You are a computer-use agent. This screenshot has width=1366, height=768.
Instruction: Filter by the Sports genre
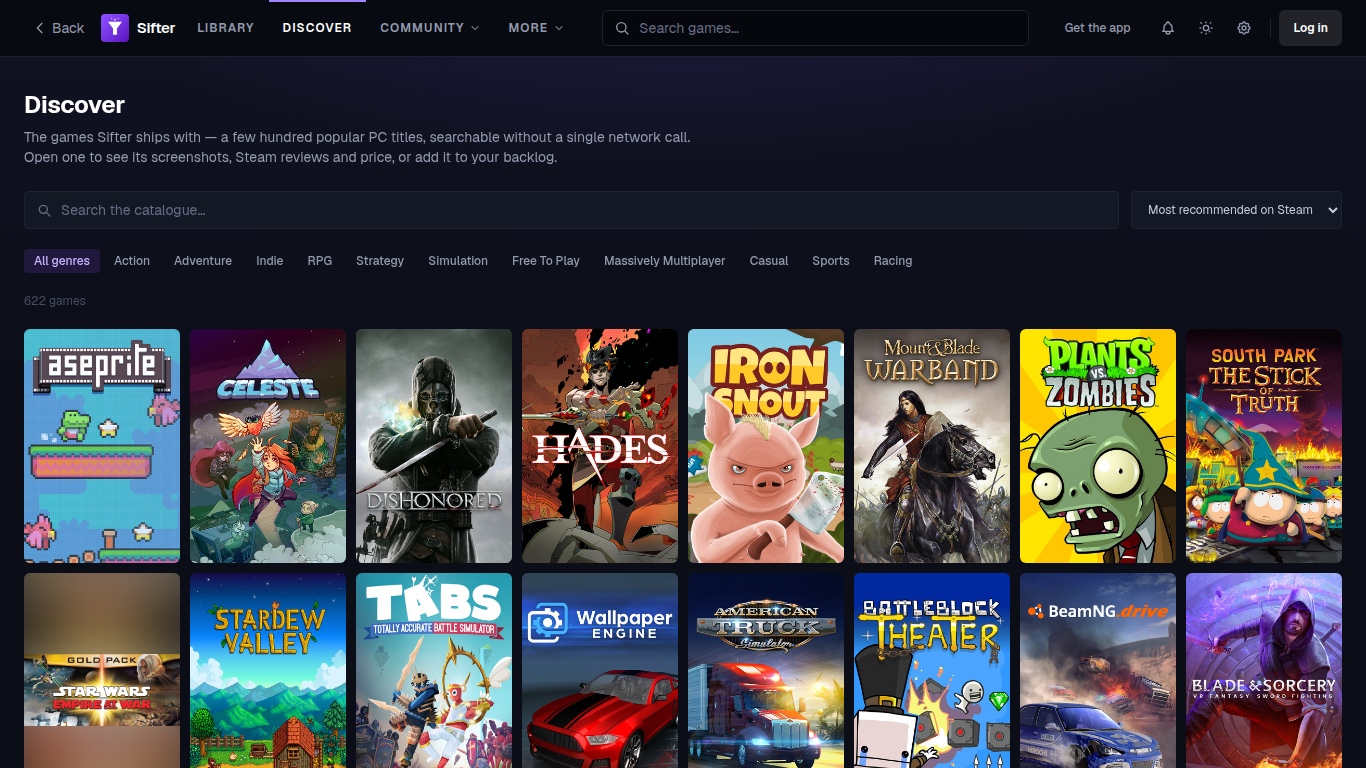[831, 261]
